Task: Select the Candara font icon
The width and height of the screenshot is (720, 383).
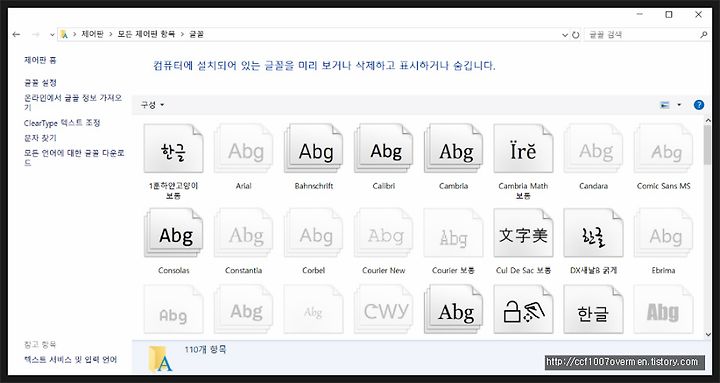Action: click(593, 149)
